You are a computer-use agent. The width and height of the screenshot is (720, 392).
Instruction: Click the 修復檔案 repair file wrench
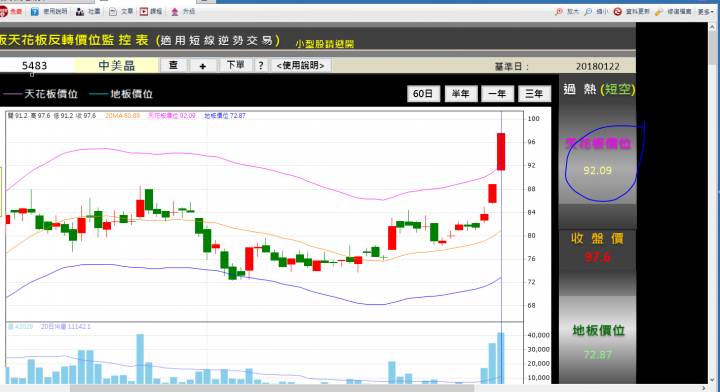659,11
